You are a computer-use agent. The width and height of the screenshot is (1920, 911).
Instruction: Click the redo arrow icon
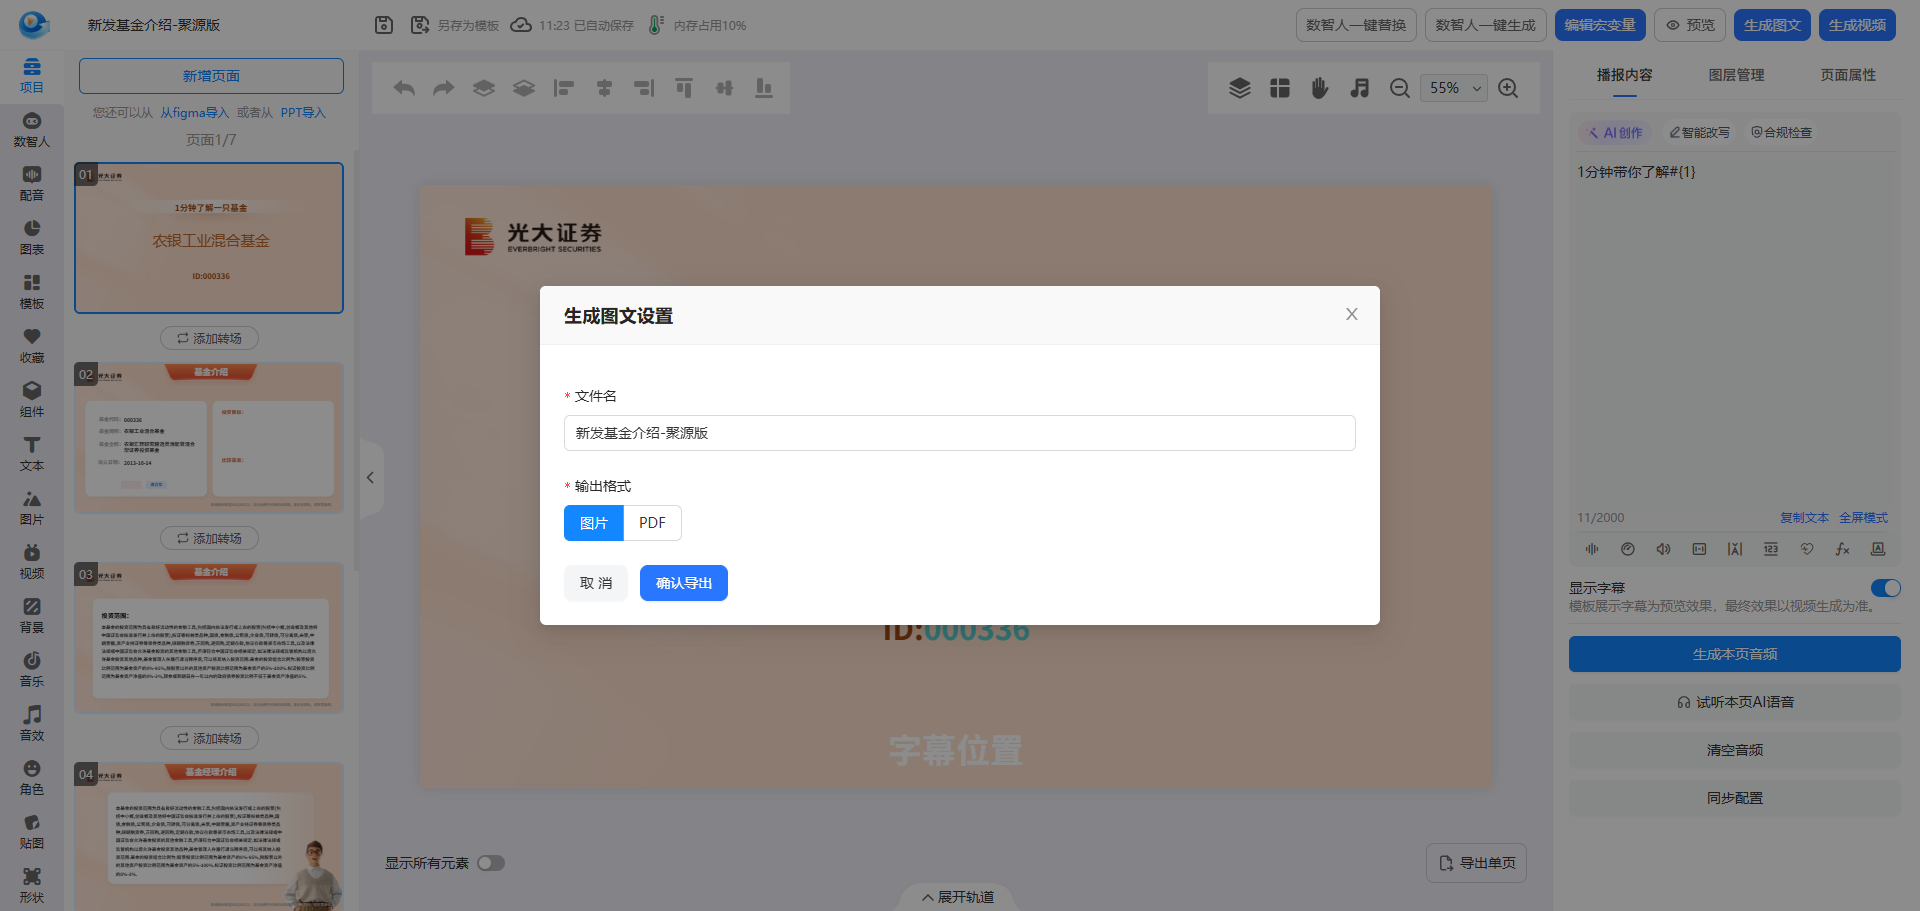pyautogui.click(x=444, y=88)
